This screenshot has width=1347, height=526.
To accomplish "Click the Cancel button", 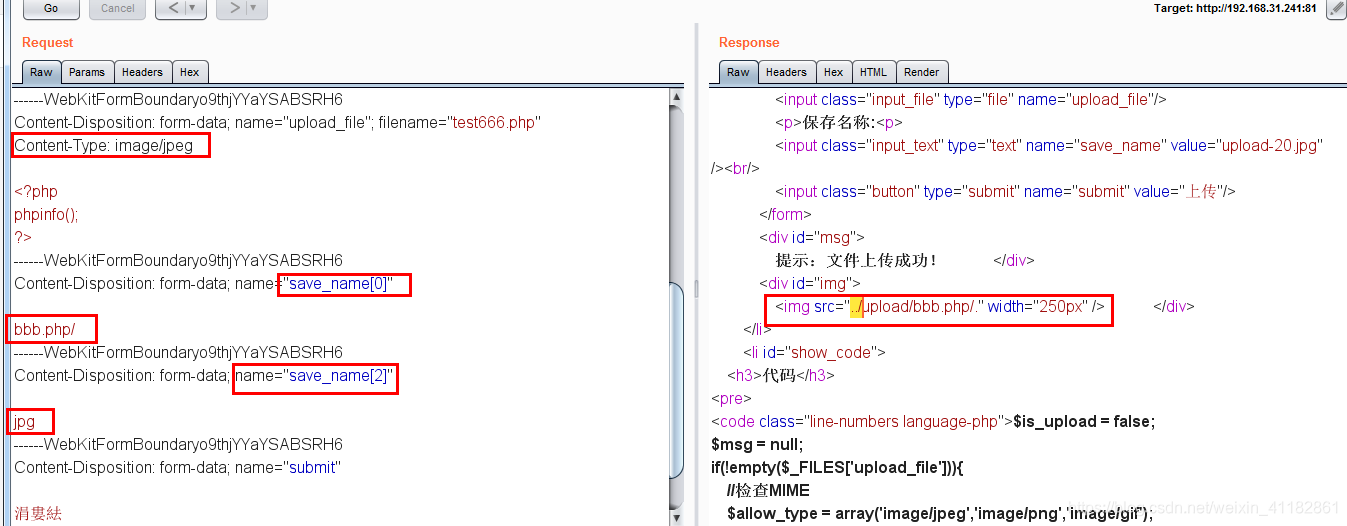I will click(x=117, y=9).
